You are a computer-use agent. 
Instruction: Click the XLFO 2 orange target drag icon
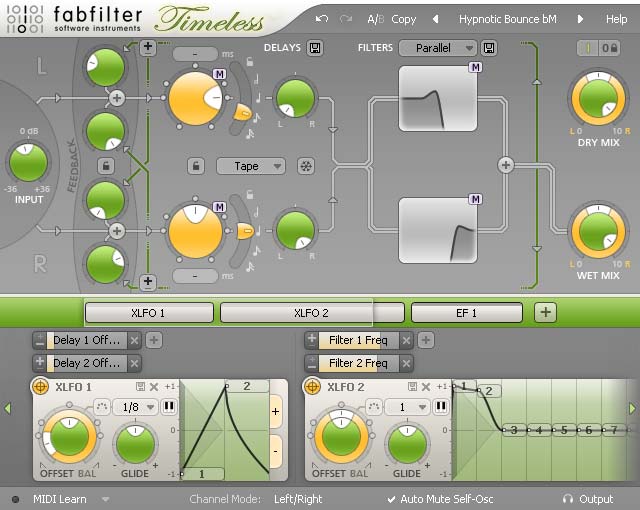point(312,386)
